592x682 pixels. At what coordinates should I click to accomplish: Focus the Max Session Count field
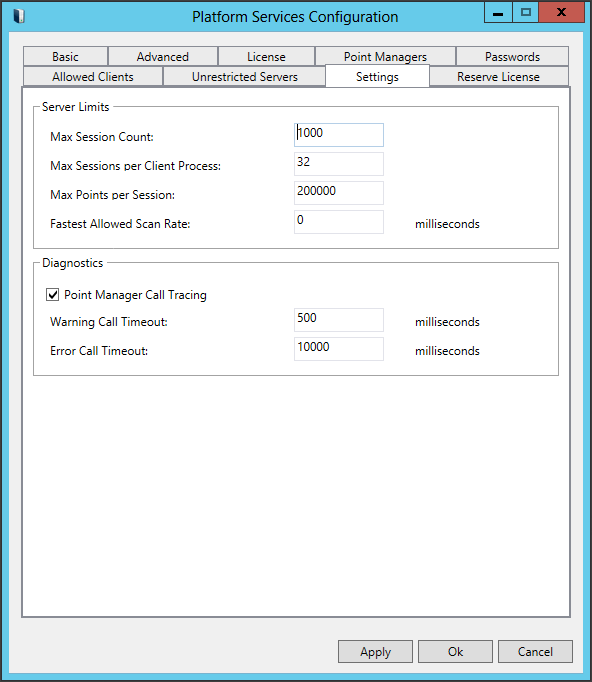[339, 135]
